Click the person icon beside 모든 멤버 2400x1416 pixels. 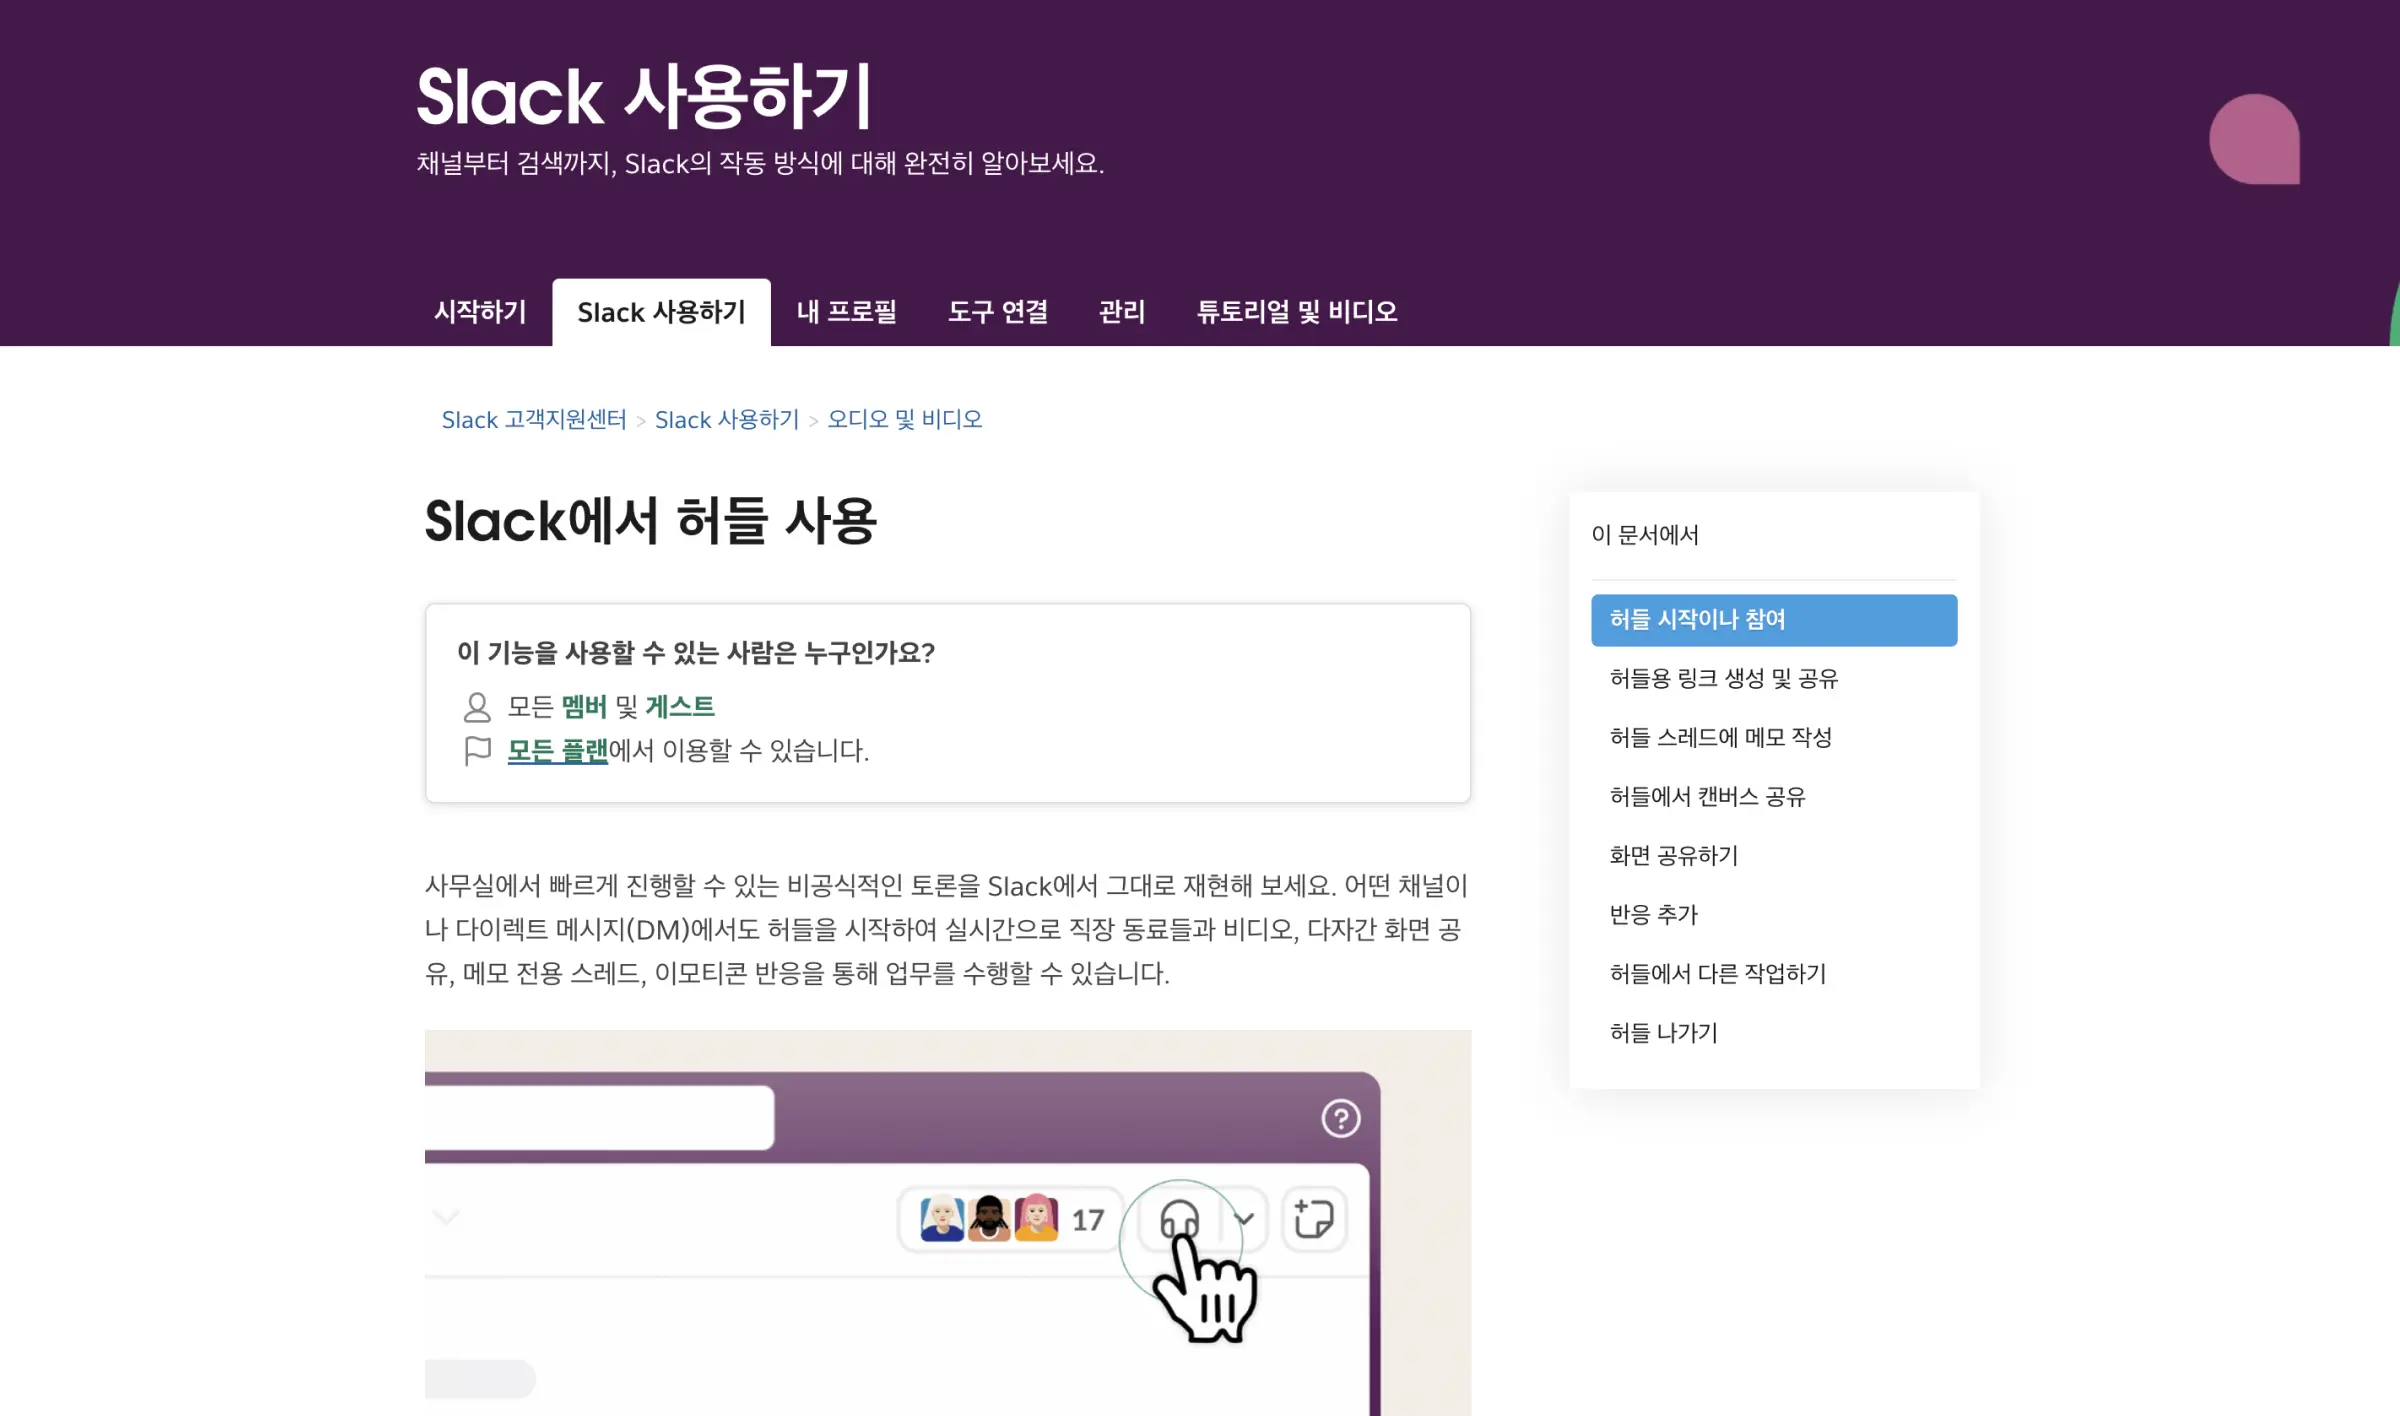[x=477, y=707]
